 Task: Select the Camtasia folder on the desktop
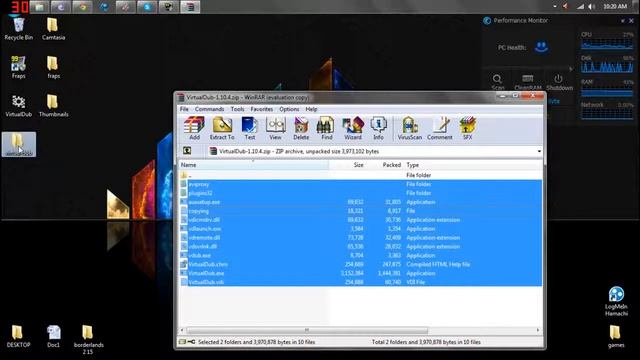pos(53,29)
